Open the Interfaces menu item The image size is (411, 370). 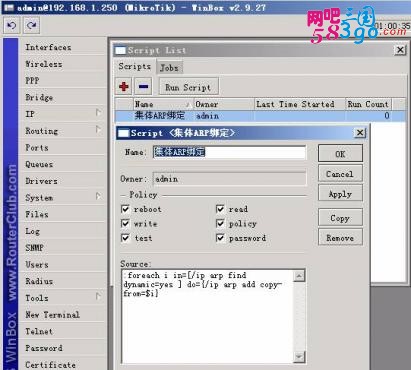(x=48, y=47)
